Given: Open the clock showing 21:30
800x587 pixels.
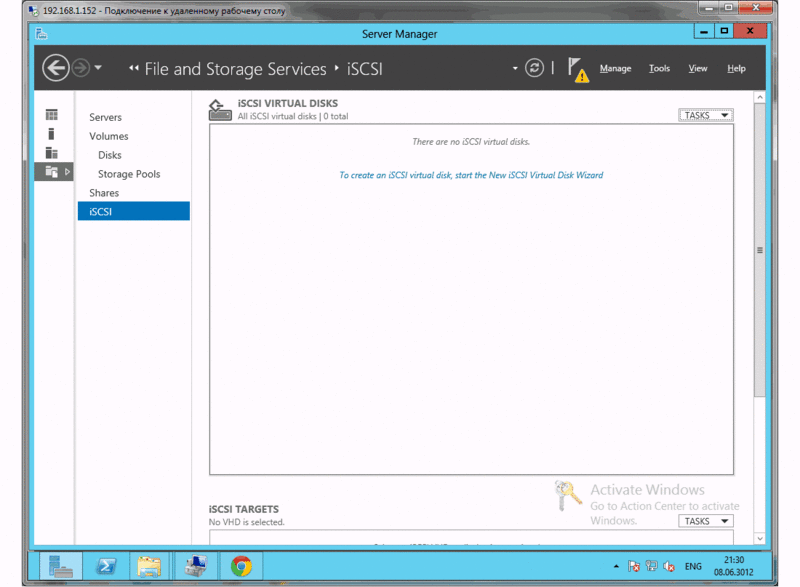Looking at the screenshot, I should [734, 566].
